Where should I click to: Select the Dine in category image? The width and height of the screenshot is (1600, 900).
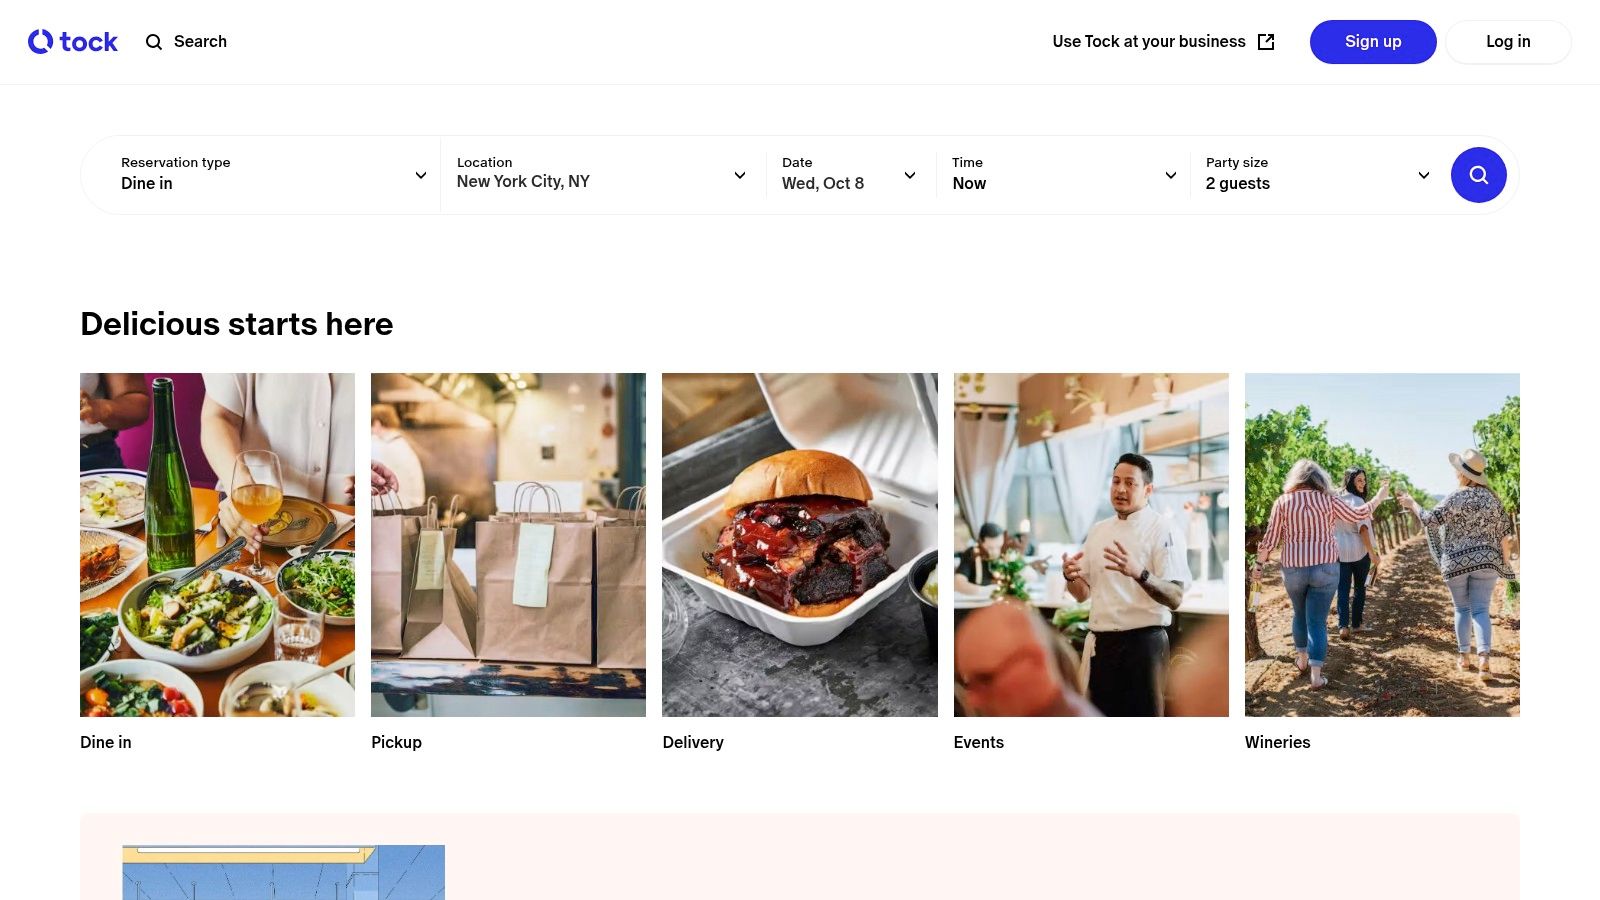coord(217,545)
